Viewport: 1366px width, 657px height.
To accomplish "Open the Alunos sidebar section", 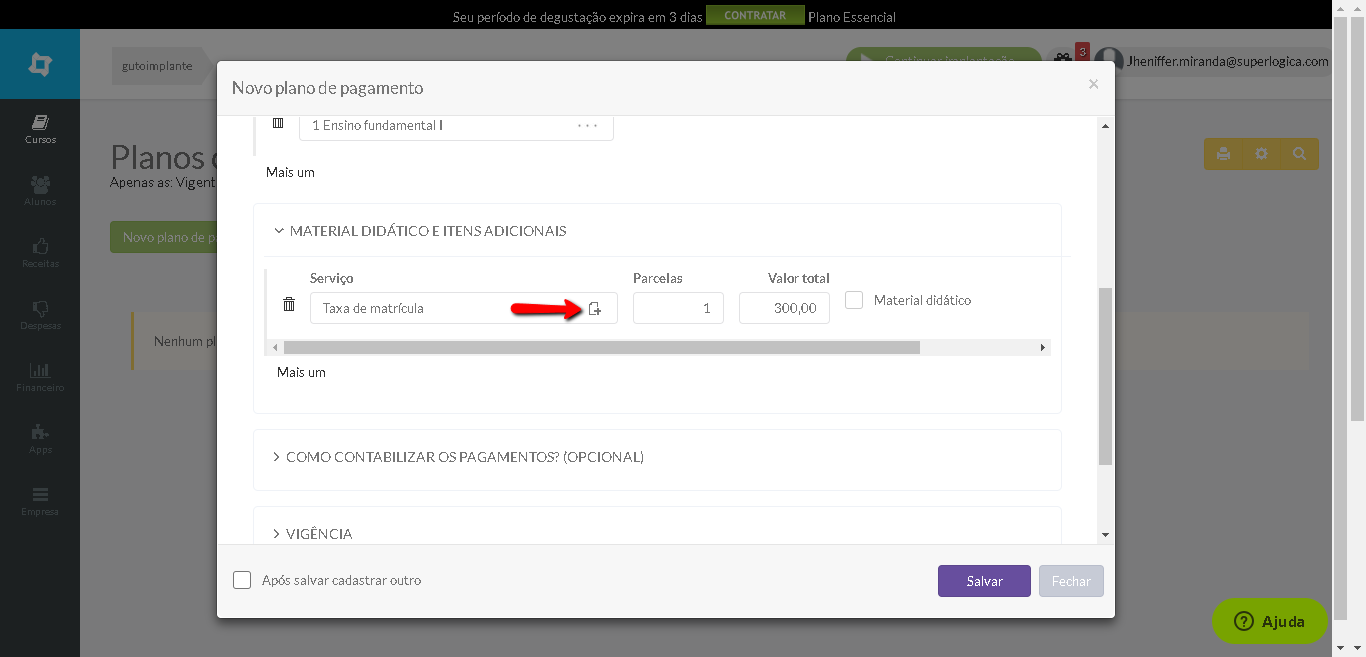I will tap(40, 191).
